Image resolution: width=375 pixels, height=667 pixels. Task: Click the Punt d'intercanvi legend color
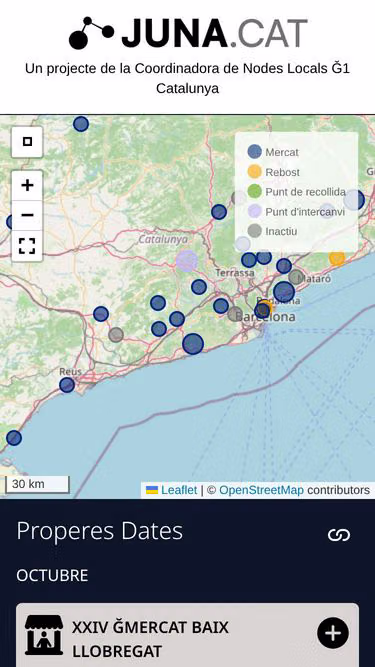pyautogui.click(x=254, y=211)
